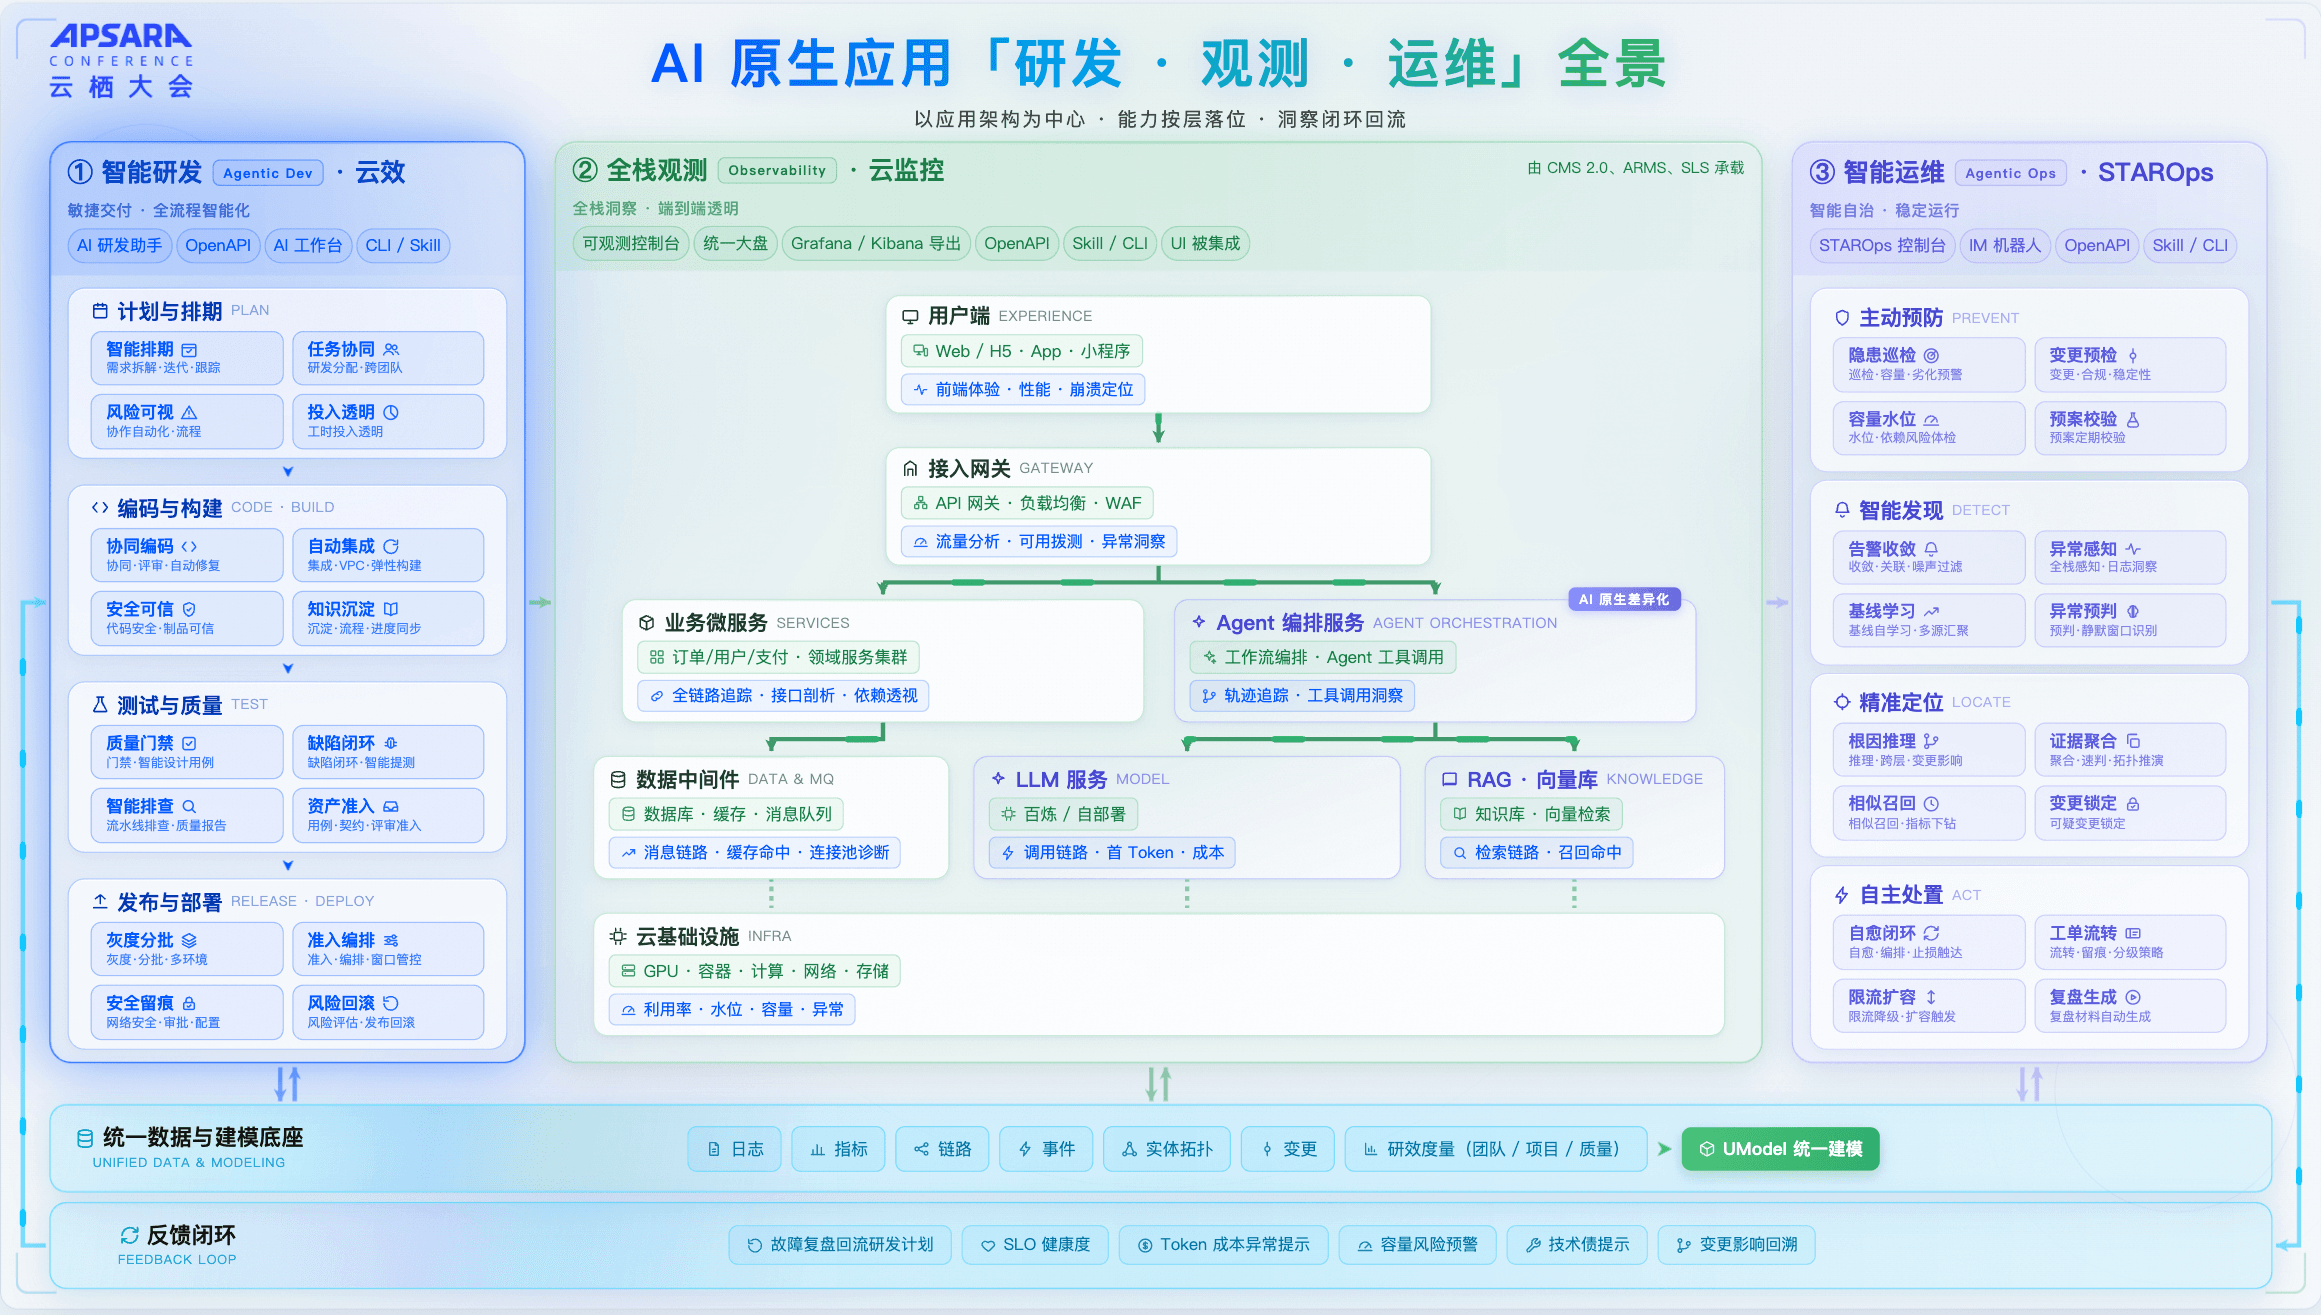Select the Grafana / Kibana 导出 pill
2321x1315 pixels.
point(875,243)
